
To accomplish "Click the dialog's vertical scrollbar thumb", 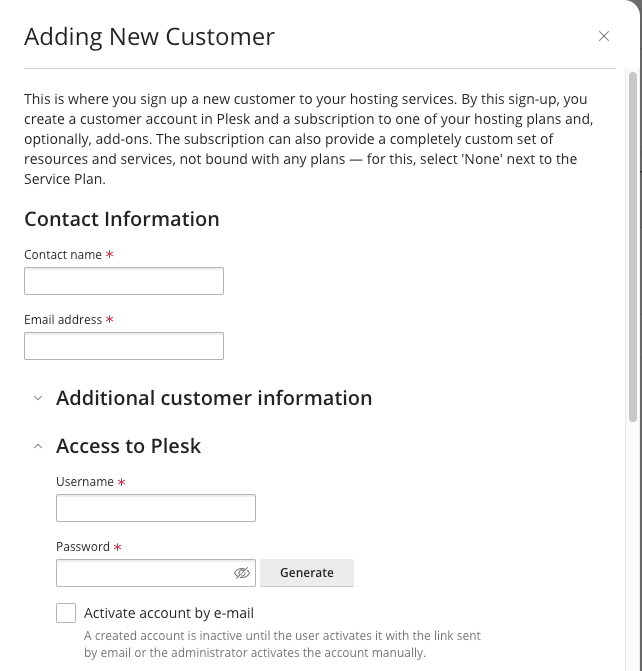I will [x=633, y=247].
